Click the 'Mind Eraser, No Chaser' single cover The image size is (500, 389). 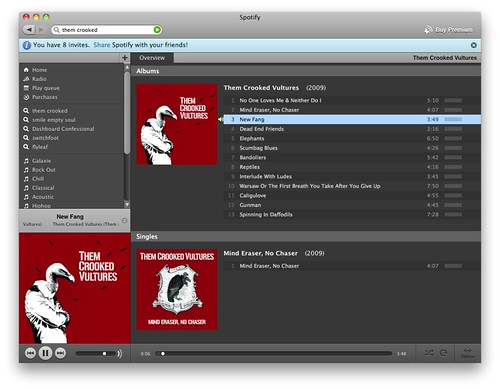point(177,290)
